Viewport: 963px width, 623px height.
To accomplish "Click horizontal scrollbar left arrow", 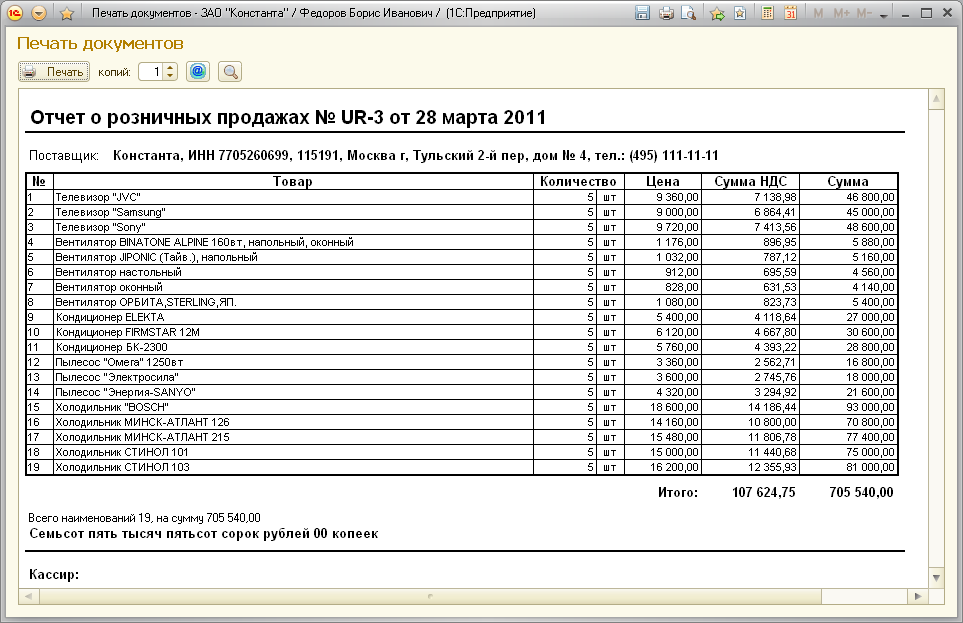I will coord(28,596).
